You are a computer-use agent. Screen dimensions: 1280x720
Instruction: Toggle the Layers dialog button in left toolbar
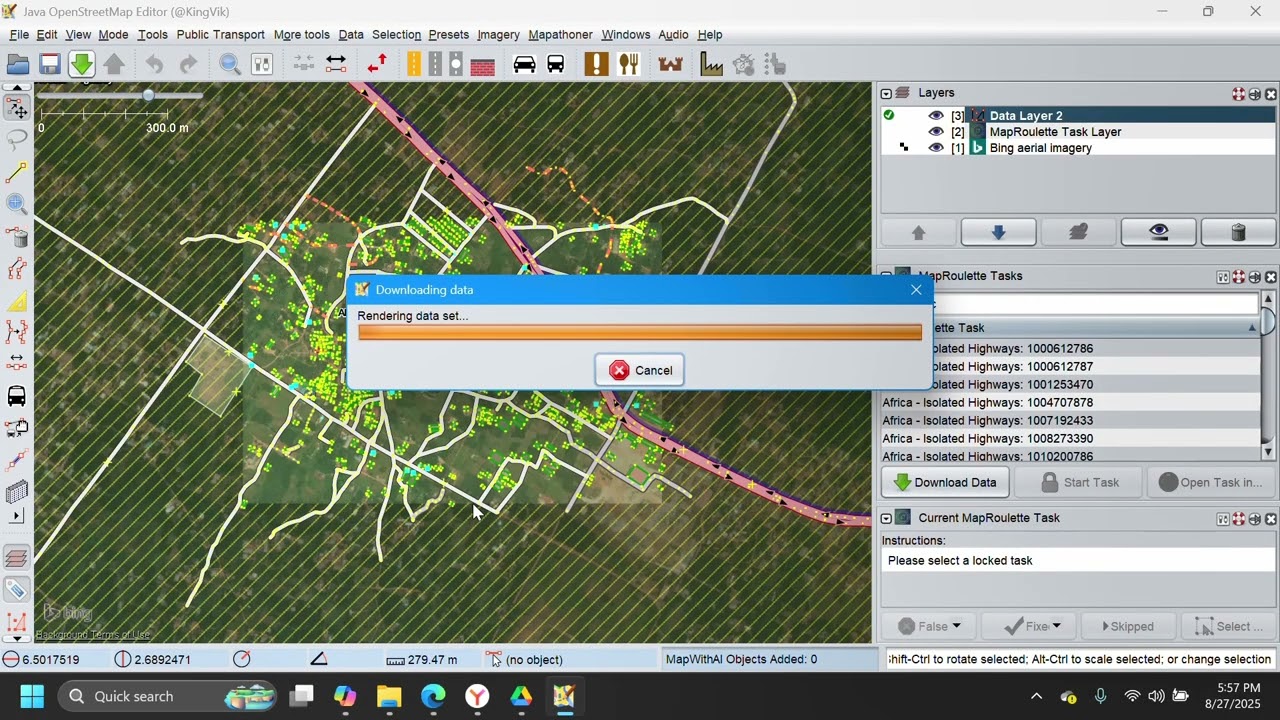[17, 558]
